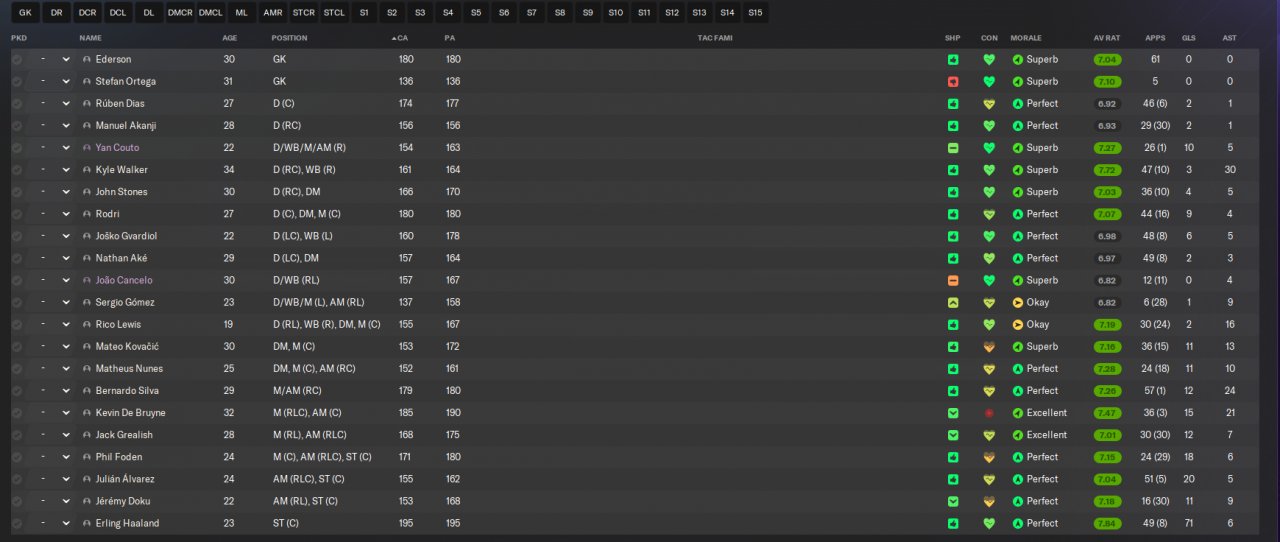Click Kyle Walker's 7.72 rating badge

point(1107,170)
